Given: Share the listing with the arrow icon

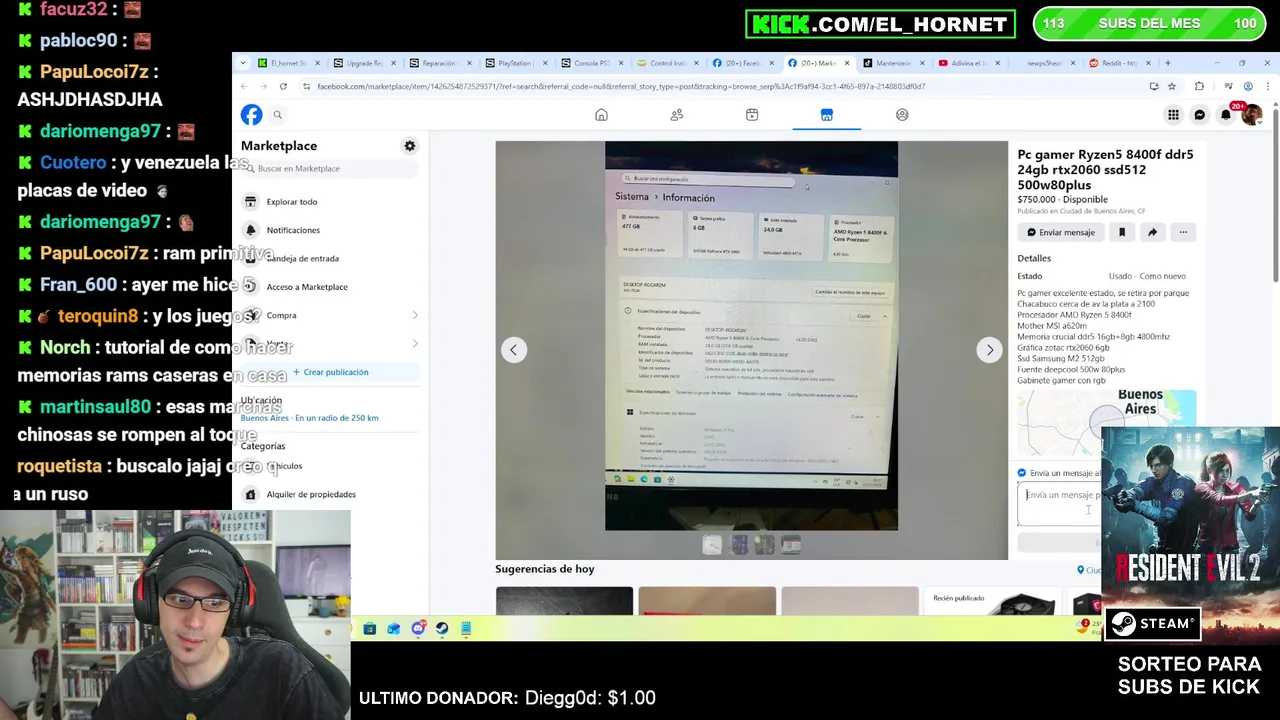Looking at the screenshot, I should point(1152,232).
